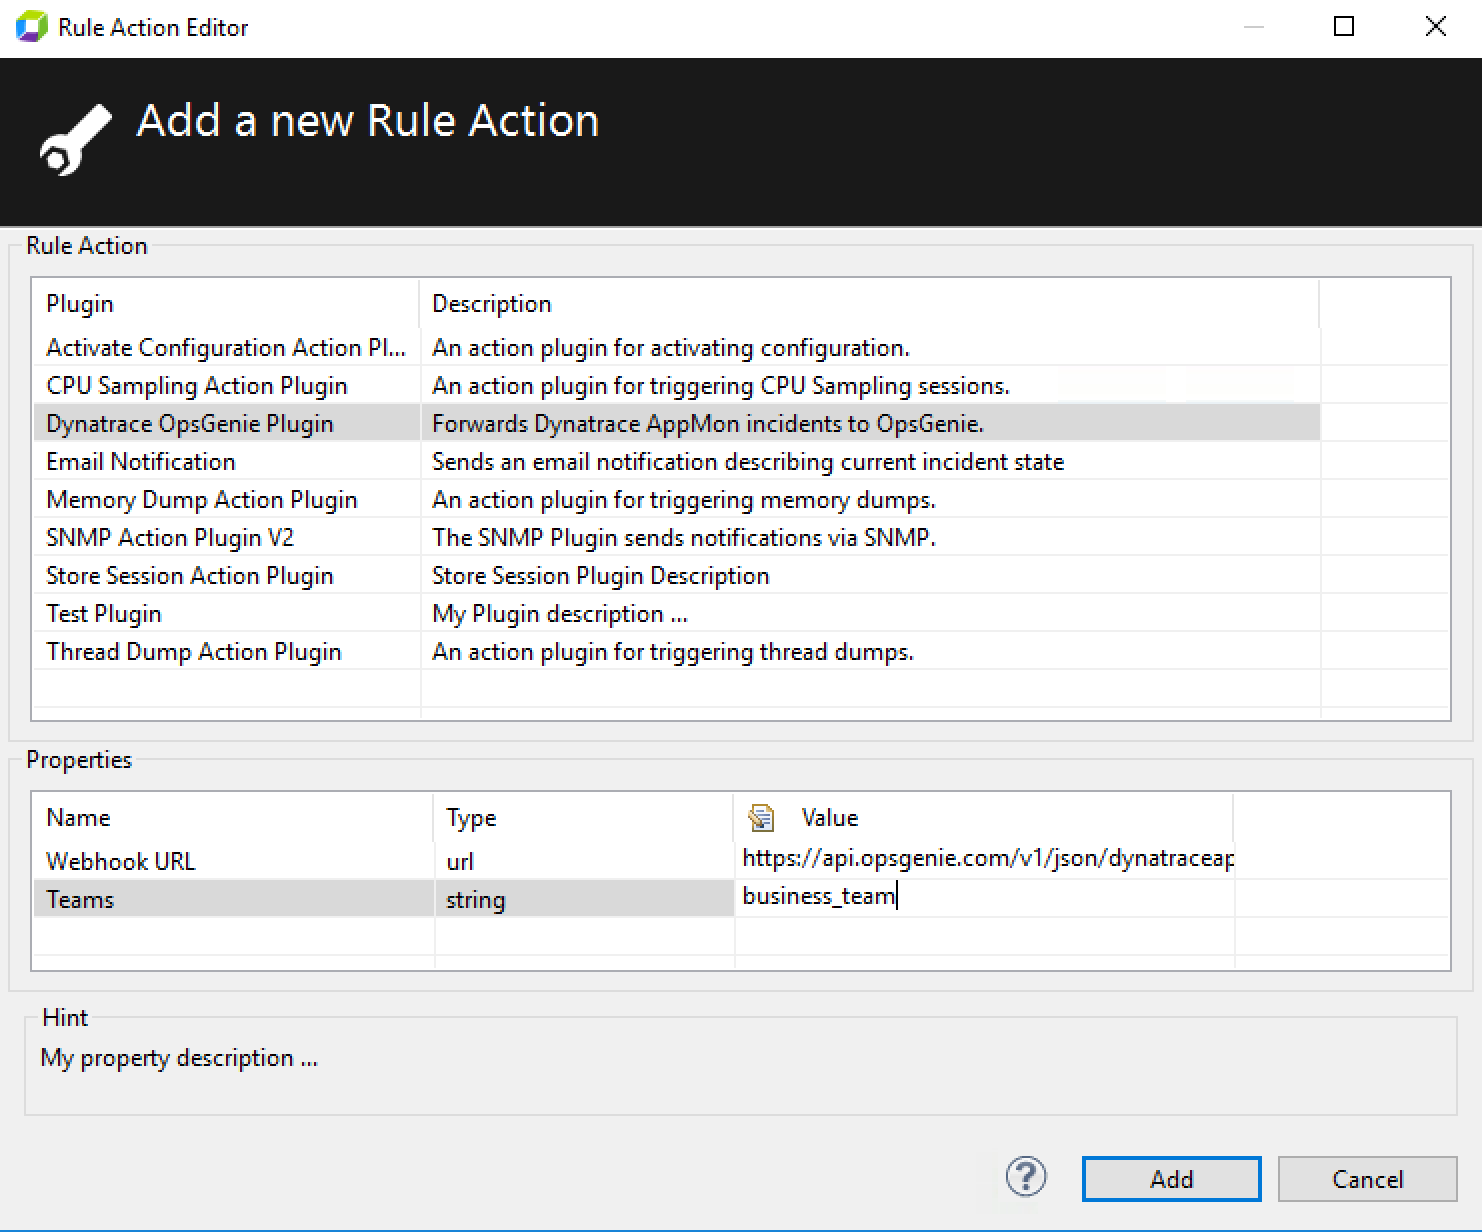Click the Type column header in Properties
Image resolution: width=1482 pixels, height=1232 pixels.
pyautogui.click(x=584, y=817)
